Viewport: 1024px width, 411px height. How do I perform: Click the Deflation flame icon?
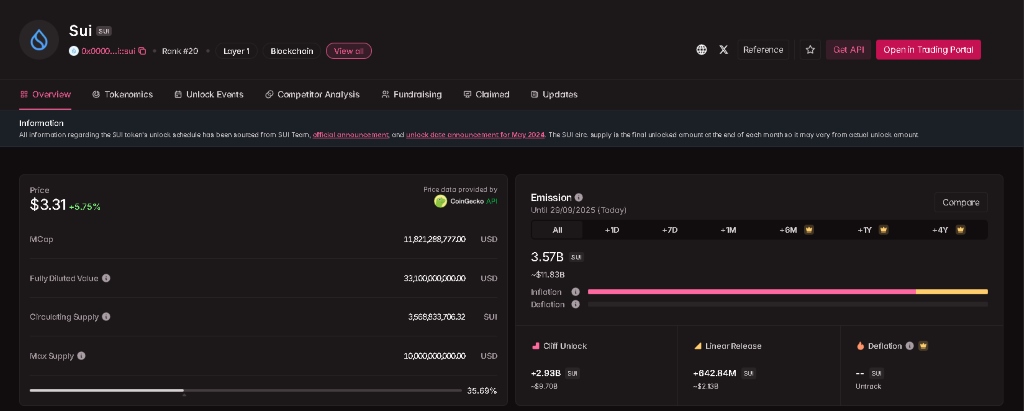pos(860,346)
